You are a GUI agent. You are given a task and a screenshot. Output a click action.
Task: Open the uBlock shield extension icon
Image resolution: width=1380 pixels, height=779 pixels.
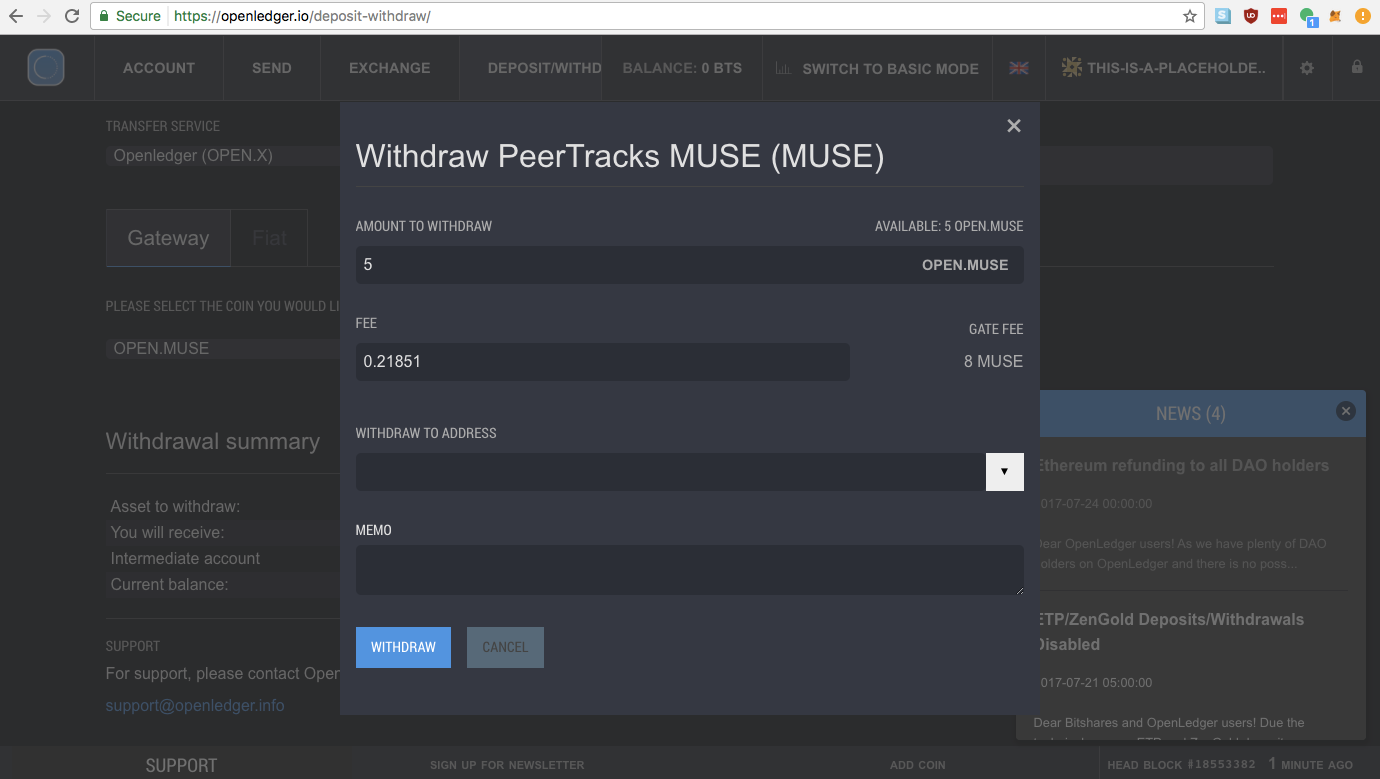pos(1251,16)
